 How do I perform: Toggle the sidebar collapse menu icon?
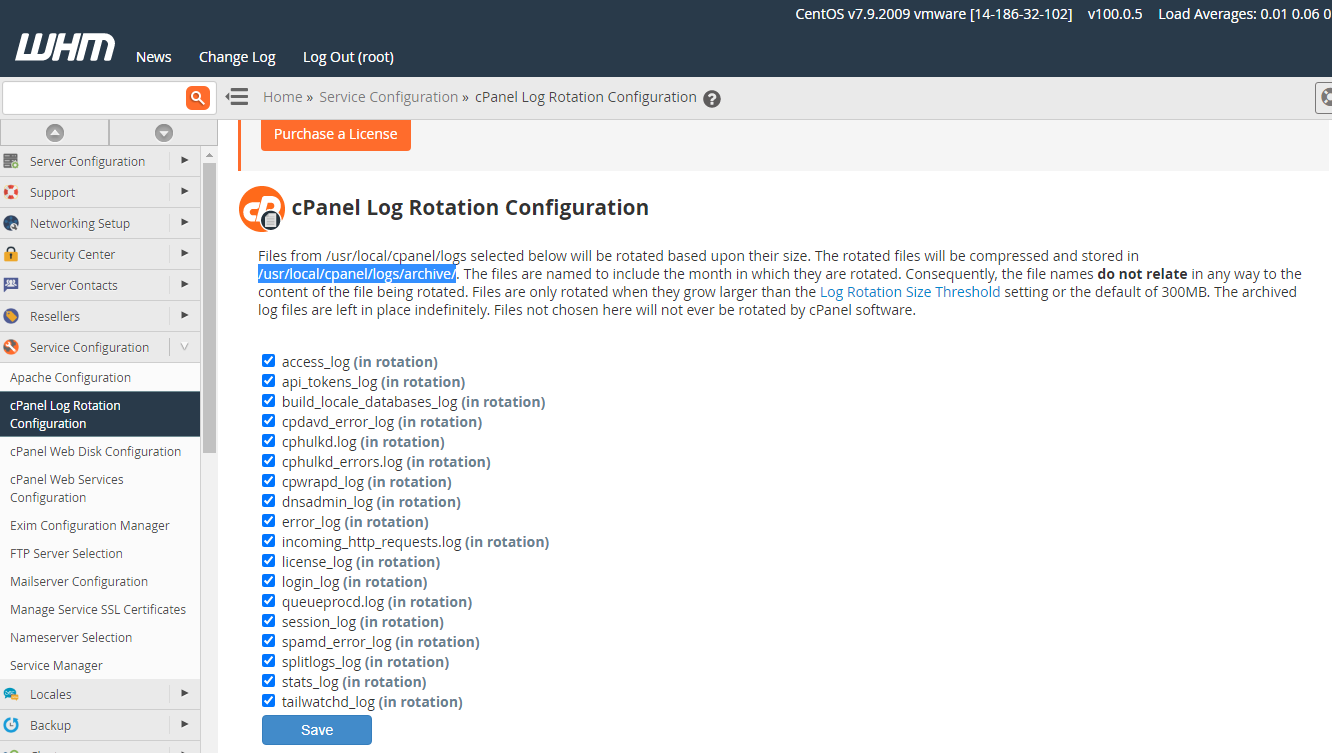237,97
